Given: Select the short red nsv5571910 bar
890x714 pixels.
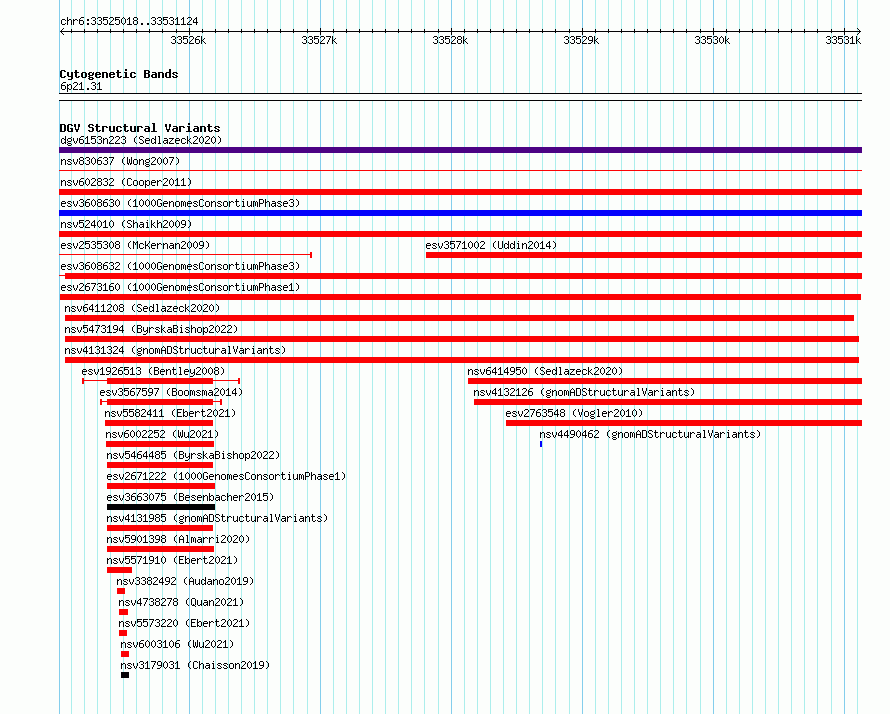Looking at the screenshot, I should pyautogui.click(x=119, y=570).
